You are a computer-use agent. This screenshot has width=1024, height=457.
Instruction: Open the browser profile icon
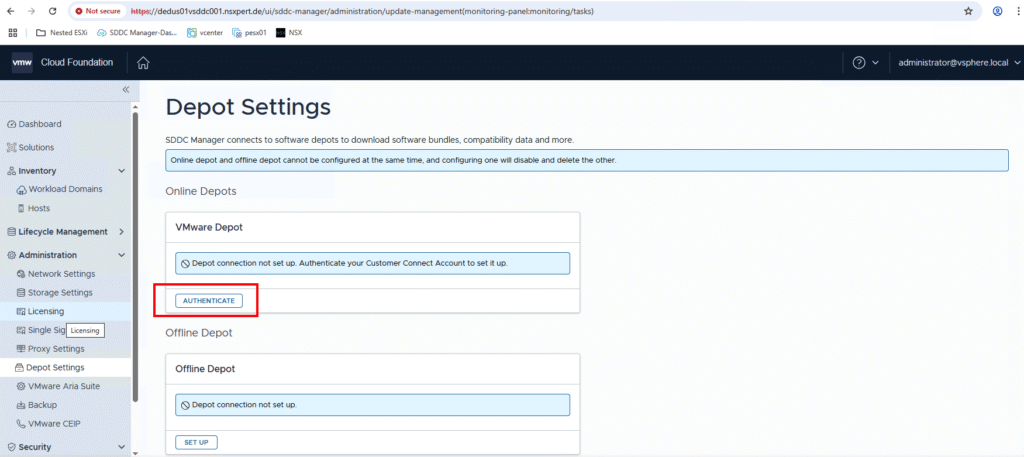pos(997,11)
